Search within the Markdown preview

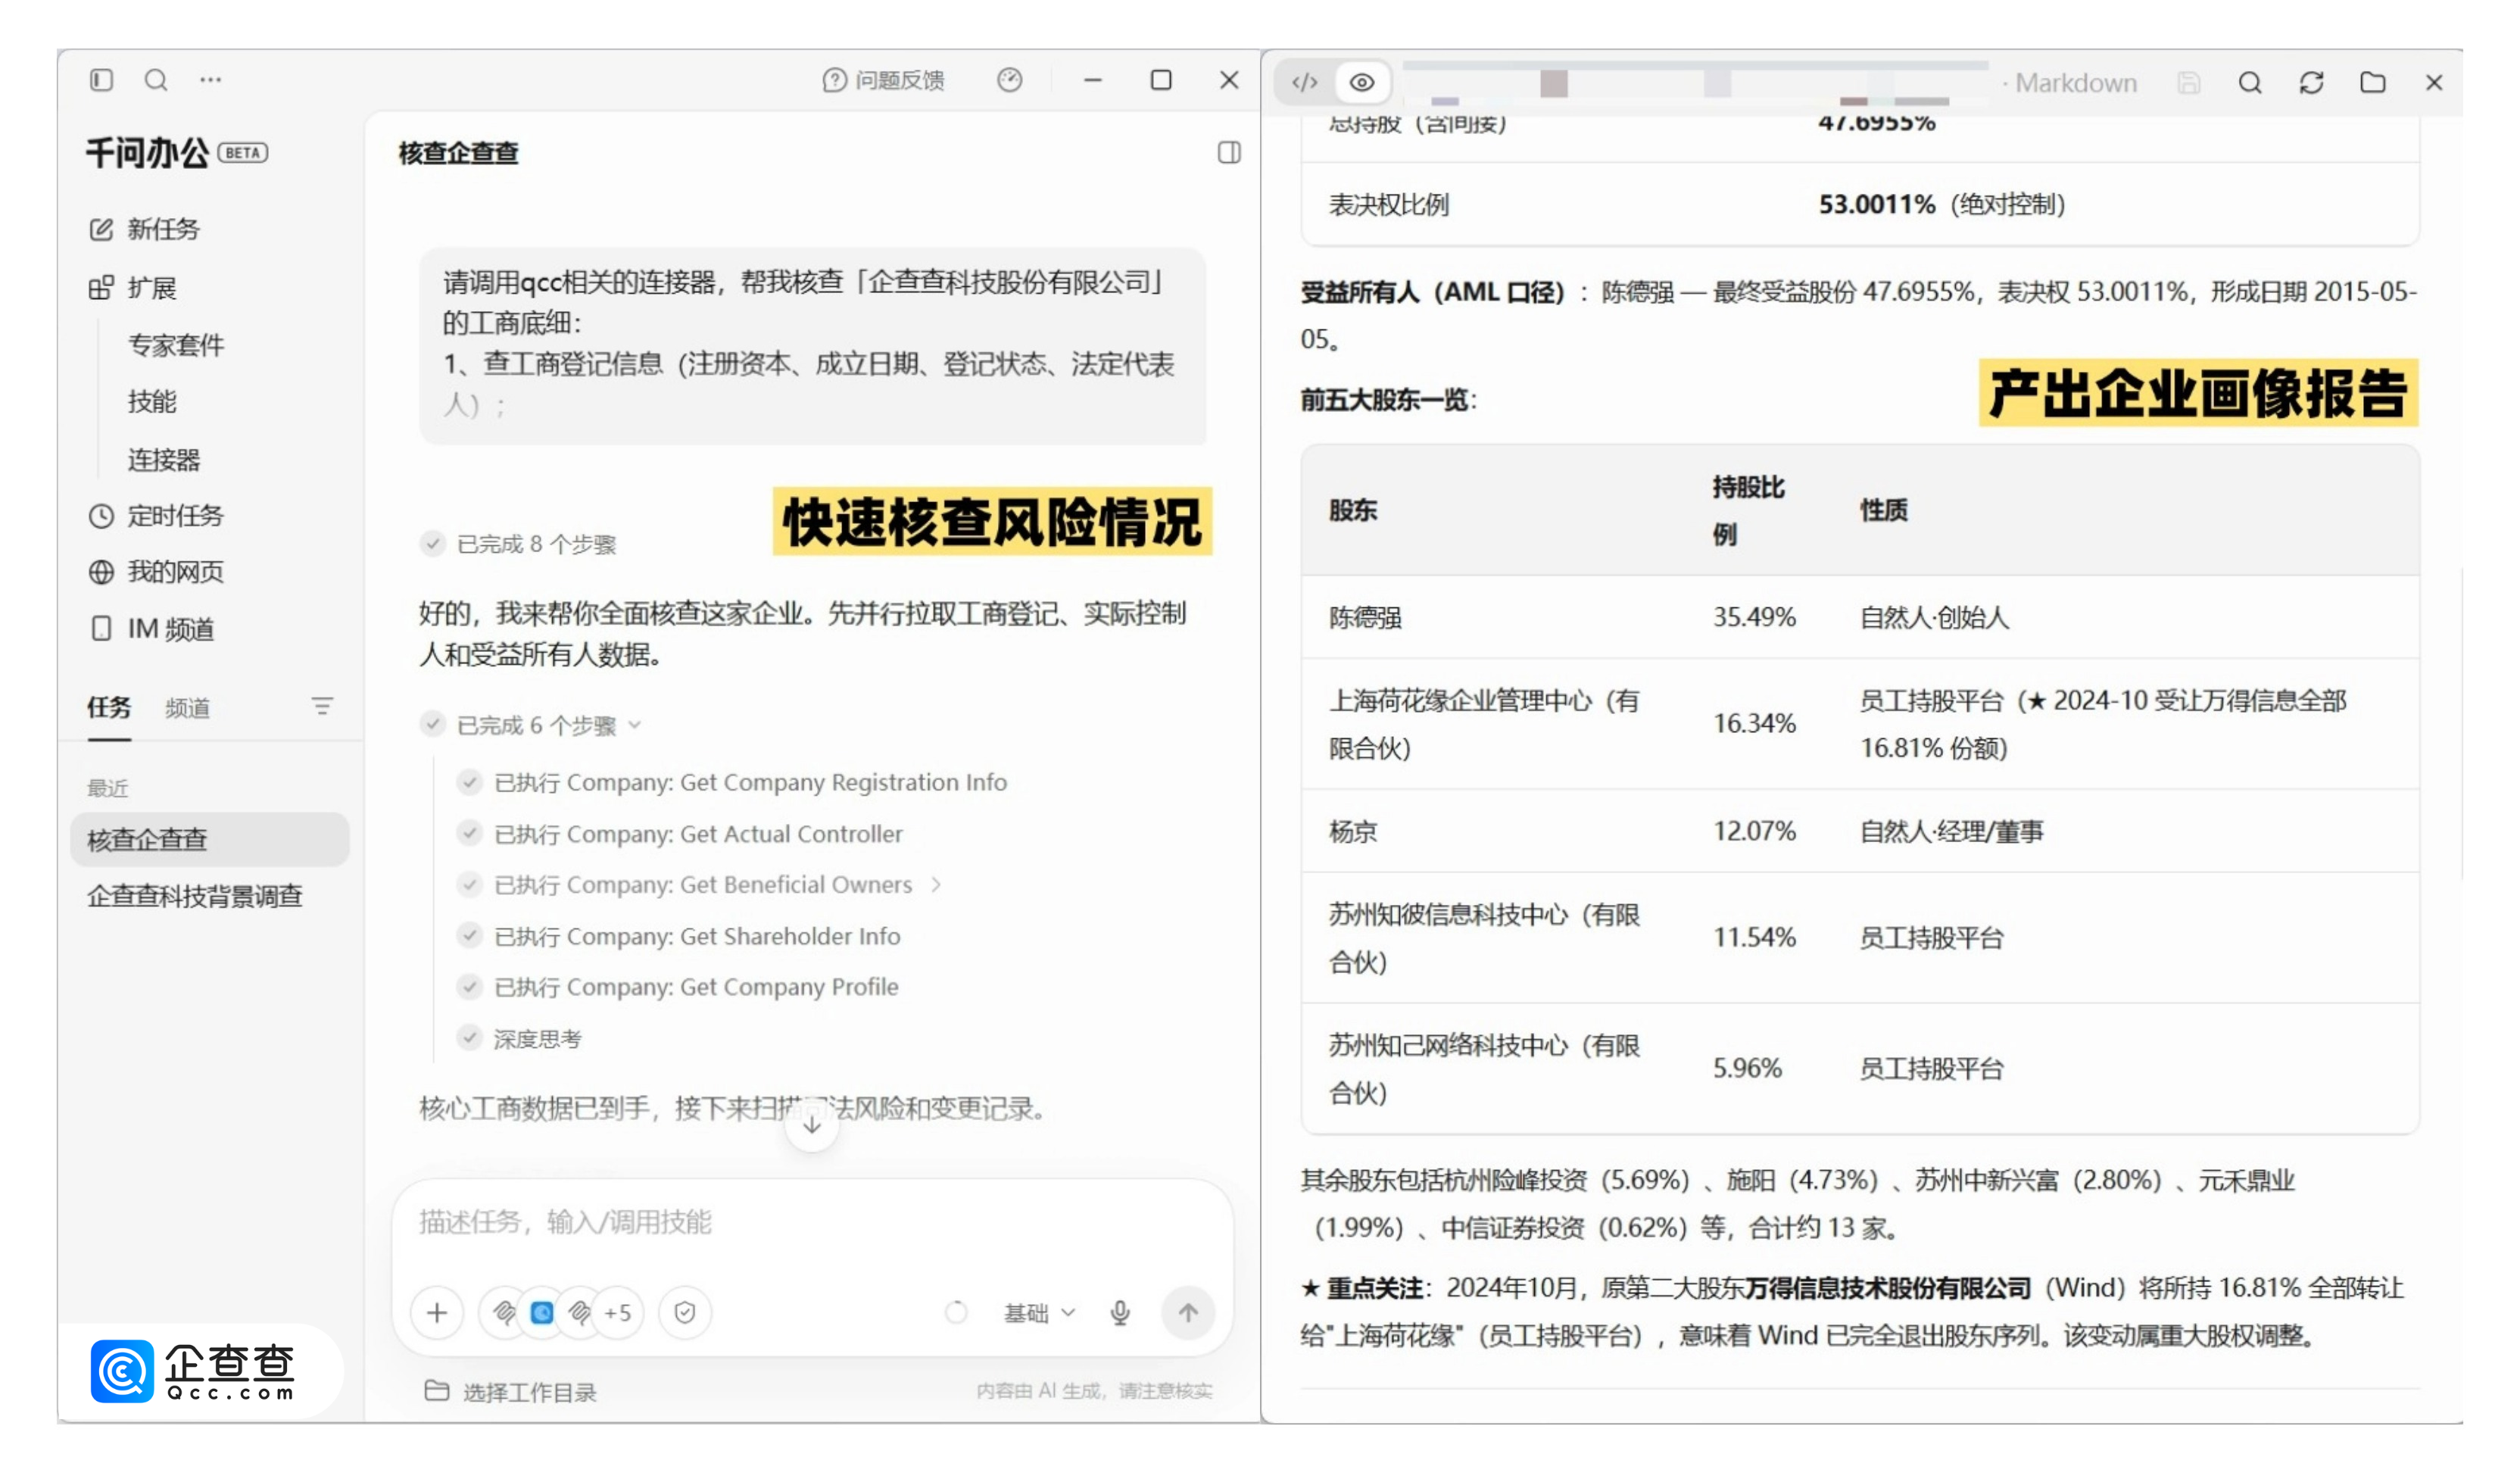point(2250,83)
